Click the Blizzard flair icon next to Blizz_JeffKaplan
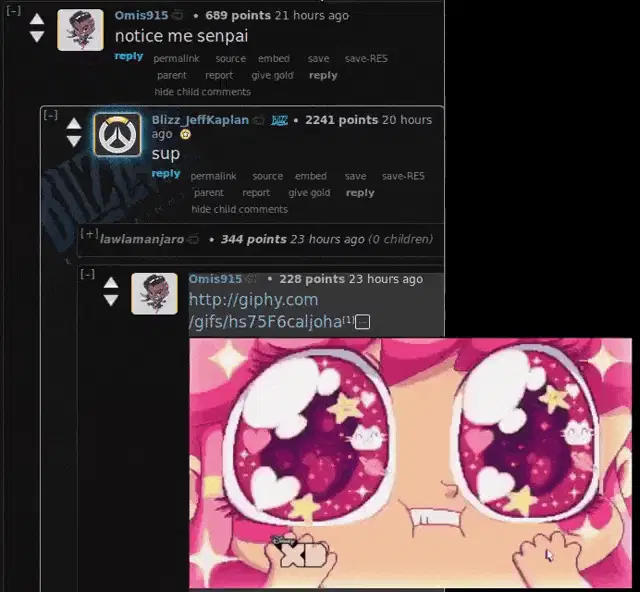Image resolution: width=640 pixels, height=592 pixels. [280, 120]
